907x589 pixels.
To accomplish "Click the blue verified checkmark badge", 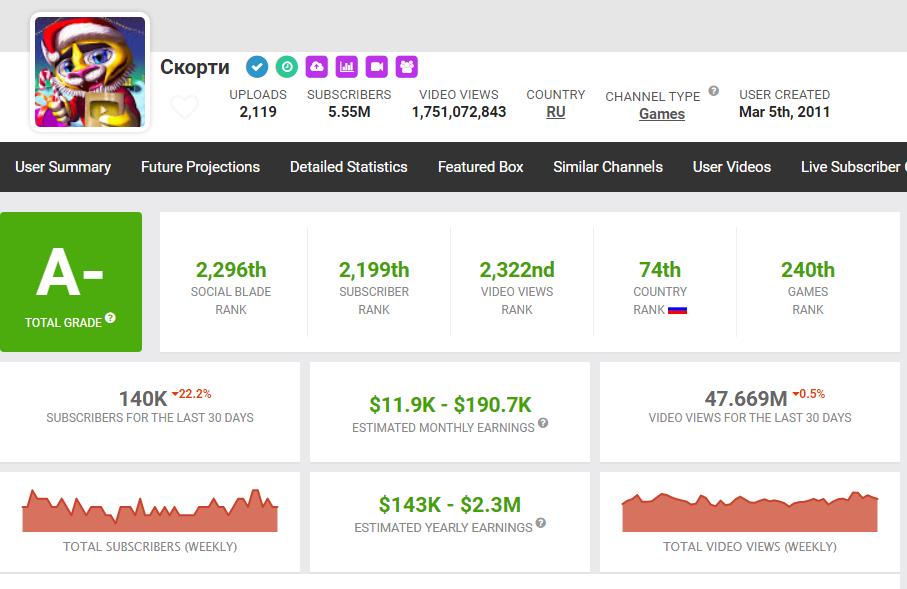I will click(257, 67).
